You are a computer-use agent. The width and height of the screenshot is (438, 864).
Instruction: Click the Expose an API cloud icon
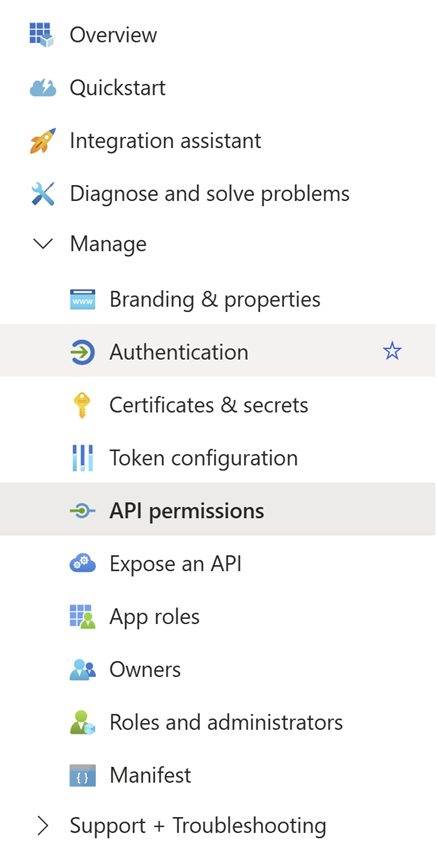[83, 564]
